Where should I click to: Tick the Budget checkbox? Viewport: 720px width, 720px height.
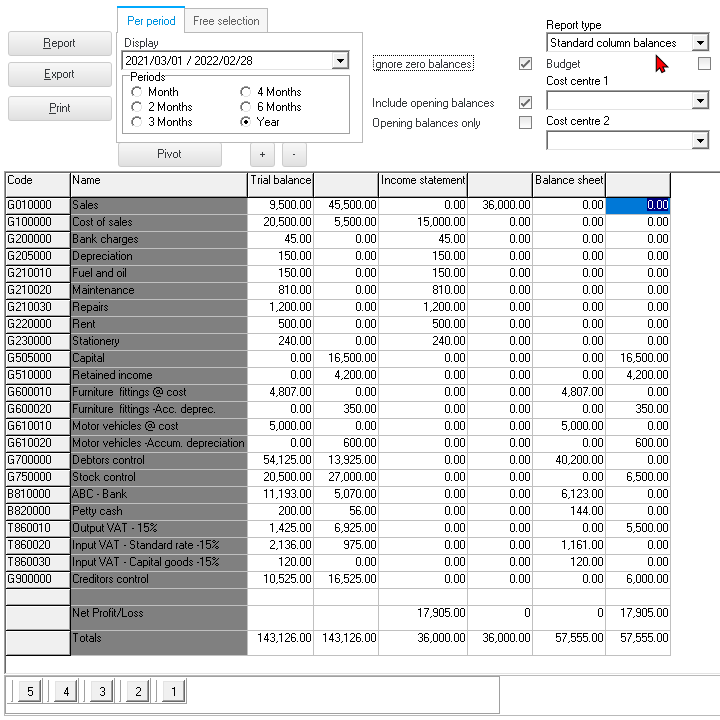point(704,64)
